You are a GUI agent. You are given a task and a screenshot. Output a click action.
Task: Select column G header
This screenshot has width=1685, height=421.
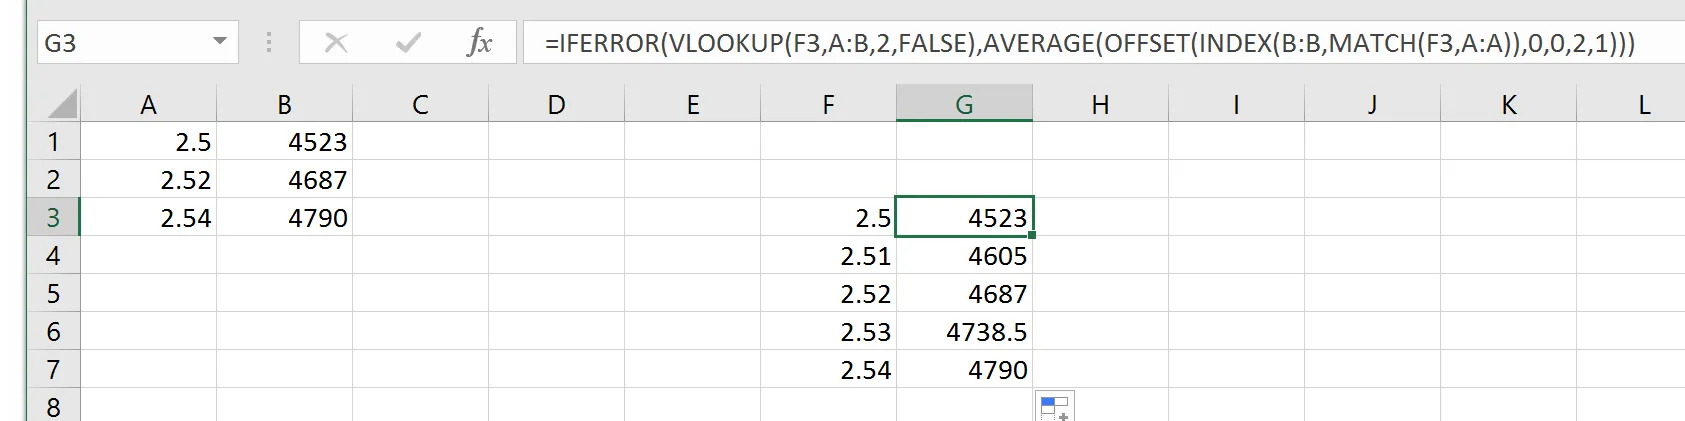[x=964, y=105]
